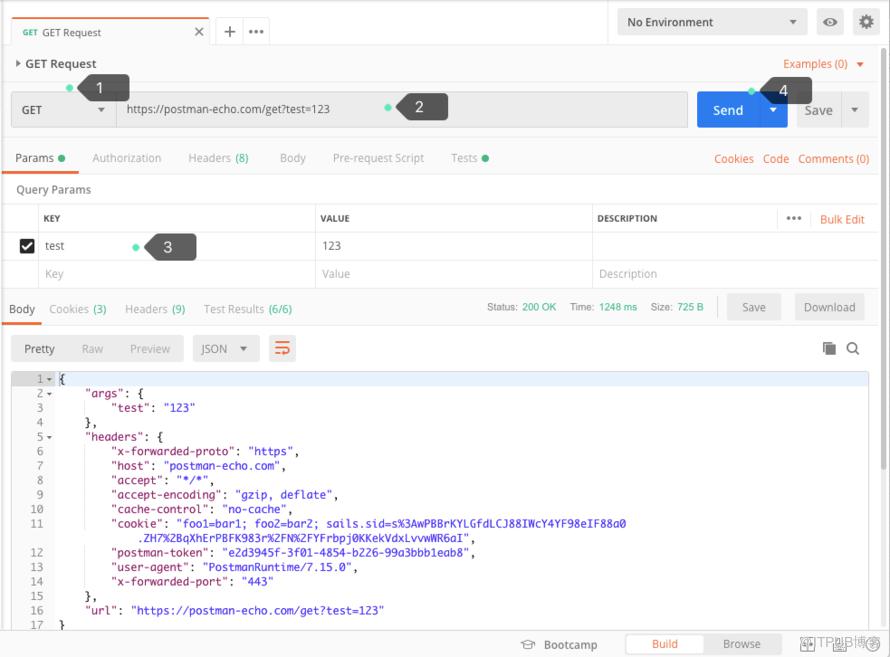Click the vertical scrollbar on right edge
This screenshot has width=890, height=657.
pyautogui.click(x=883, y=258)
